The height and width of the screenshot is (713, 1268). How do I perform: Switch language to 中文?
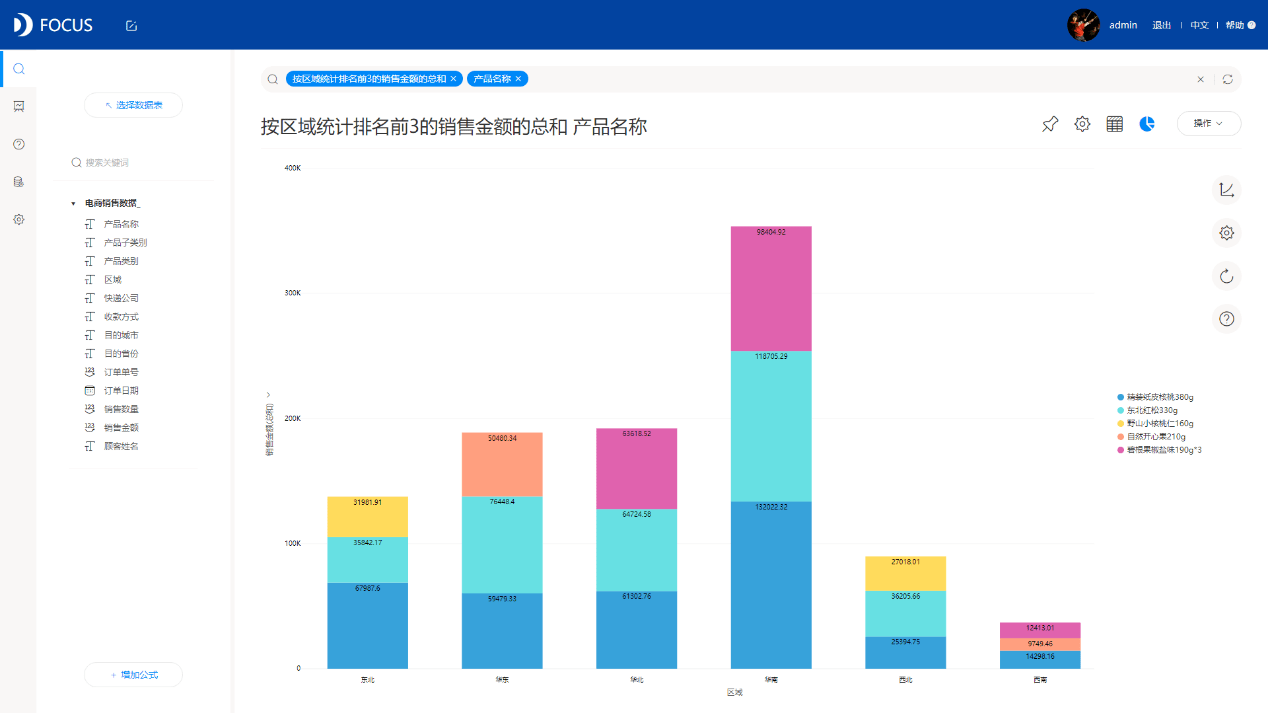[1199, 25]
